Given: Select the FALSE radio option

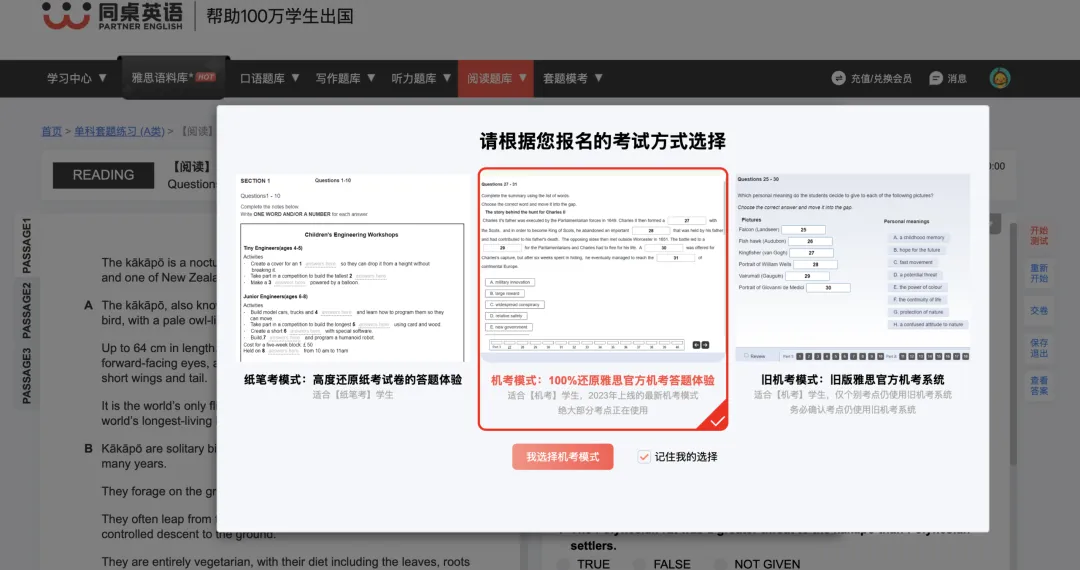Looking at the screenshot, I should point(640,564).
